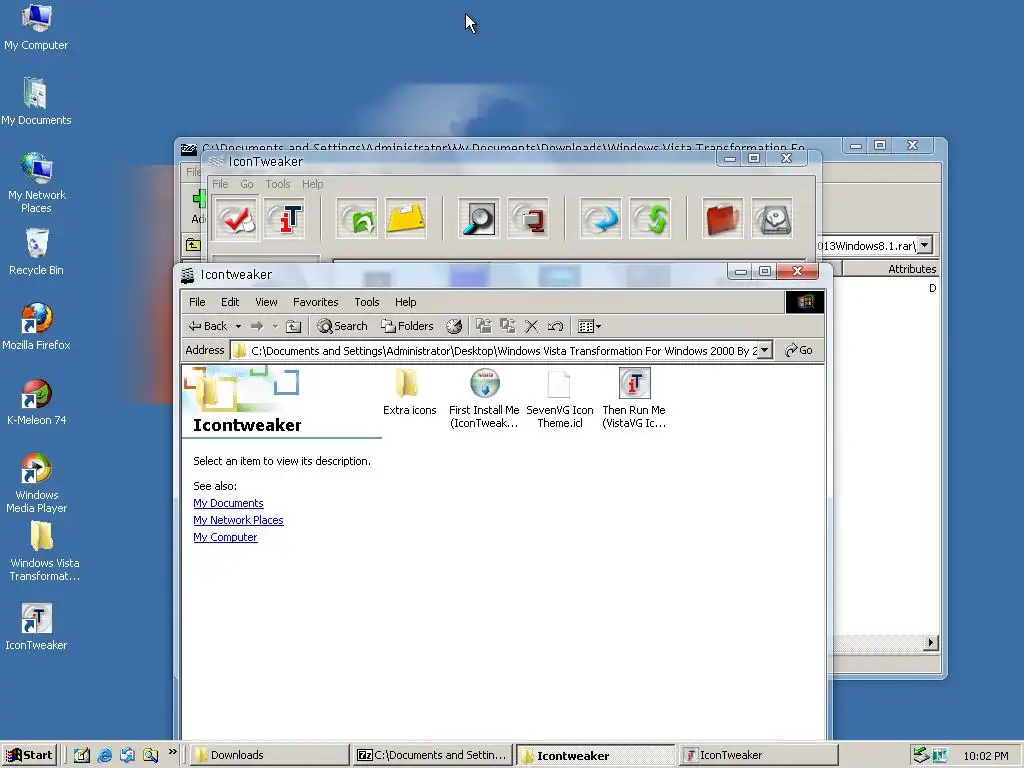This screenshot has width=1024, height=768.
Task: Select the Windows Media Player desktop shortcut
Action: 37,483
